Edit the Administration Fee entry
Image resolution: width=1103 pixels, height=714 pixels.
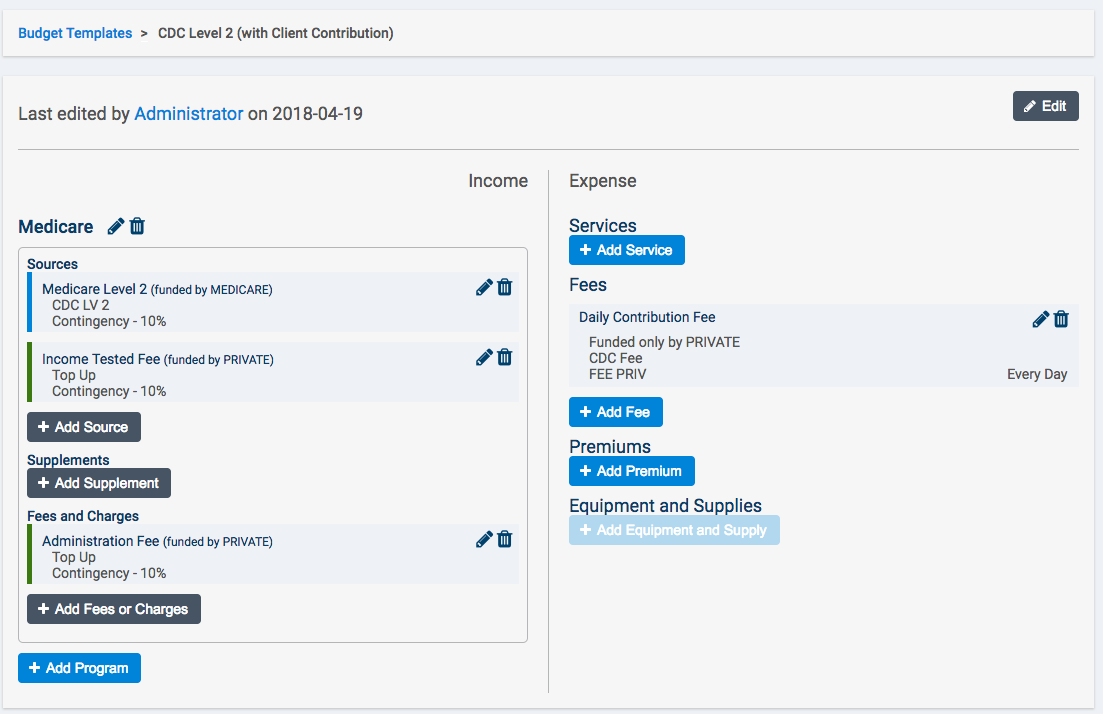(x=484, y=540)
